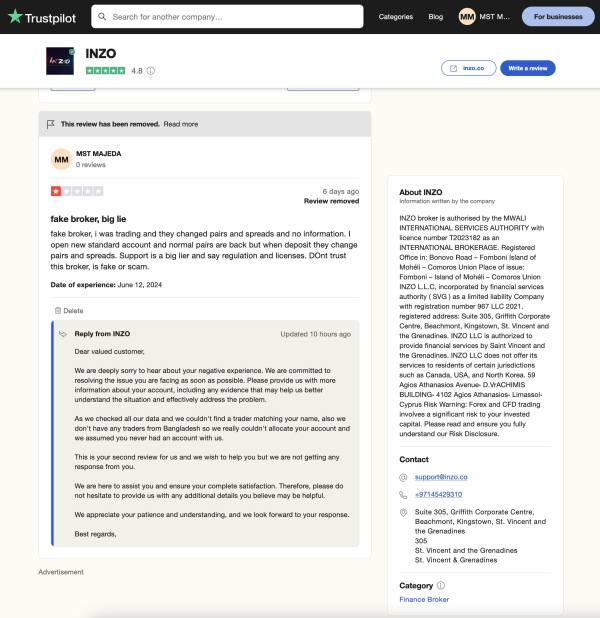Click the +97145429310 phone link
Image resolution: width=600 pixels, height=618 pixels.
(x=438, y=494)
